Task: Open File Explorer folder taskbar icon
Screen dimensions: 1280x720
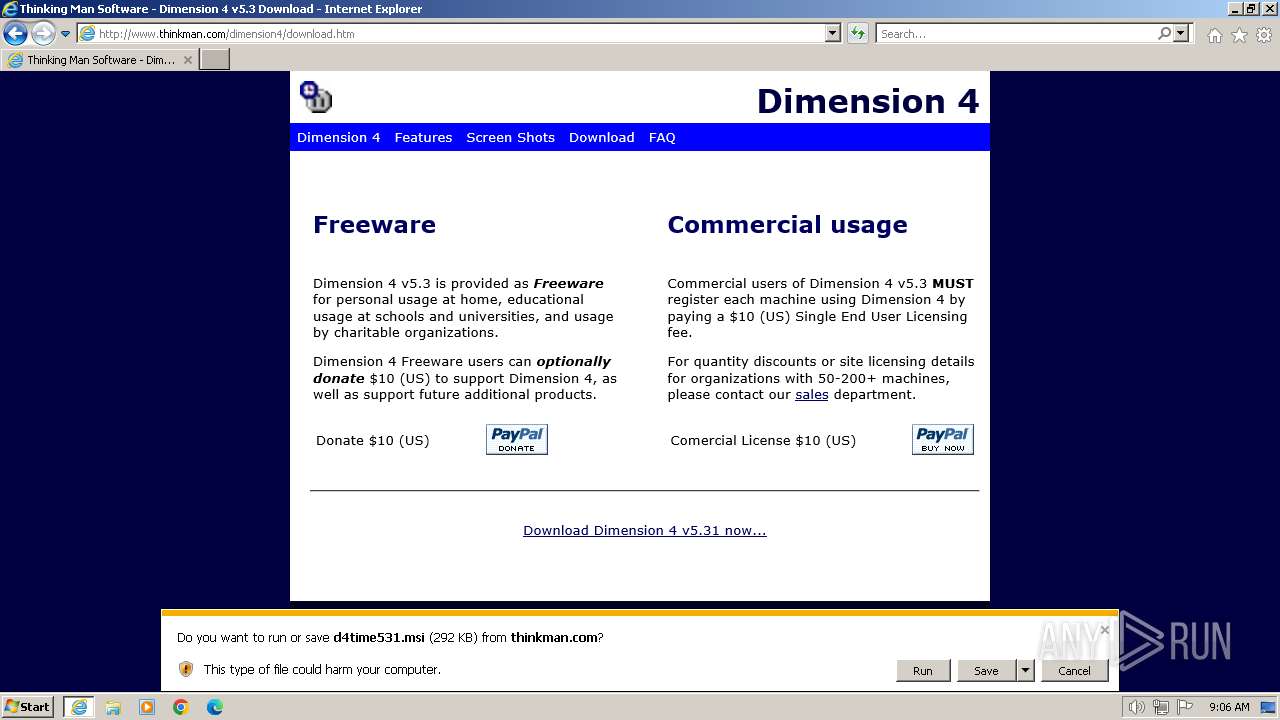Action: tap(113, 707)
